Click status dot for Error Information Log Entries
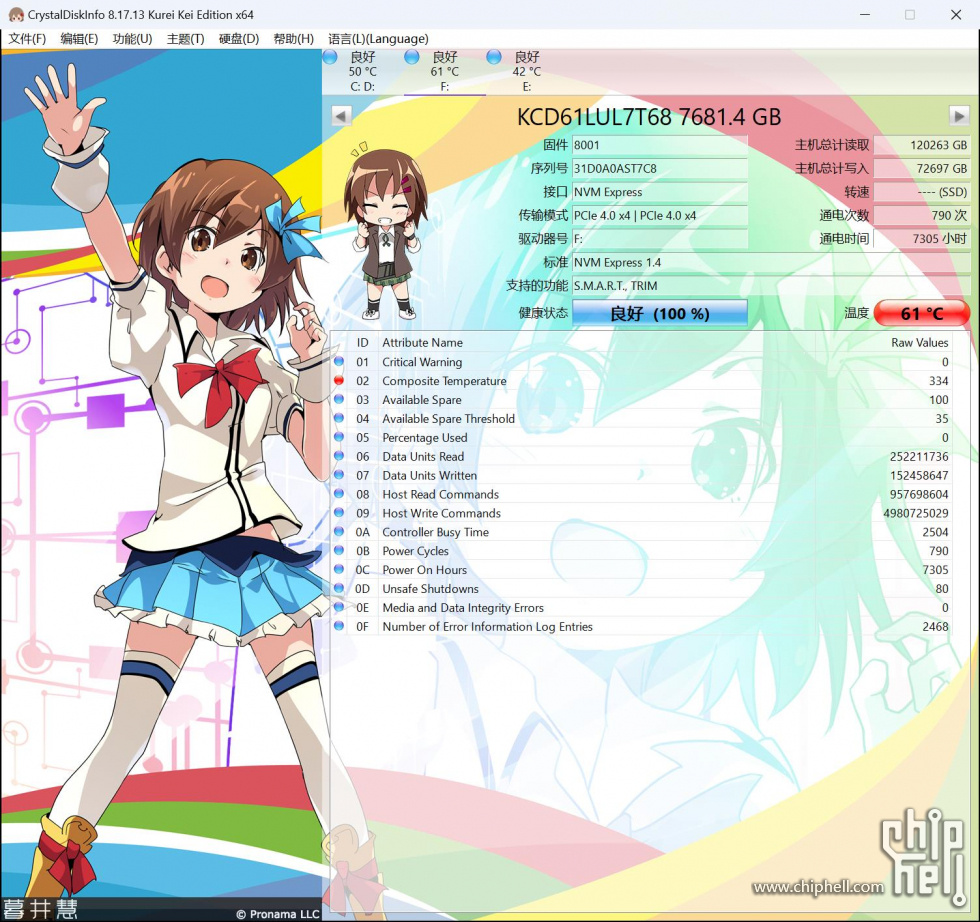 point(339,626)
